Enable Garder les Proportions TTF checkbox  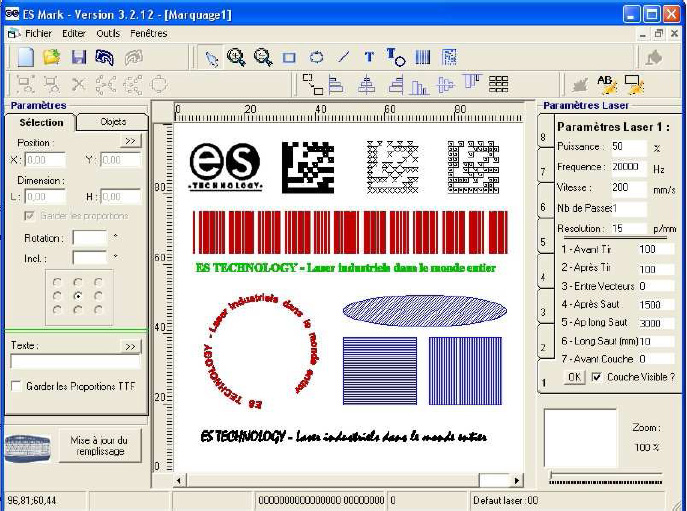pos(16,386)
